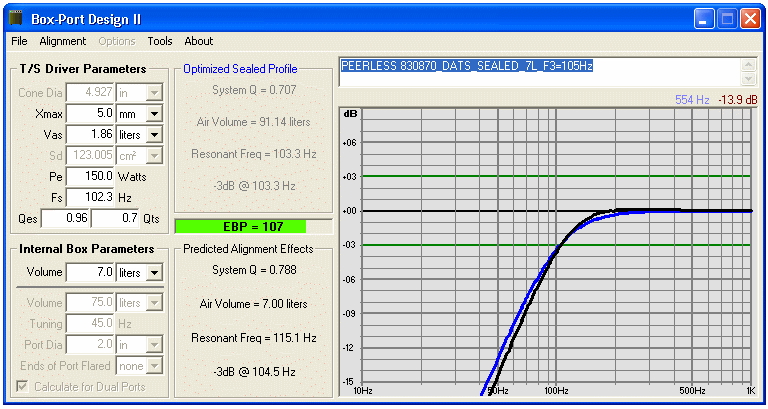Expand the Vas units dropdown
The height and width of the screenshot is (409, 768).
[154, 135]
